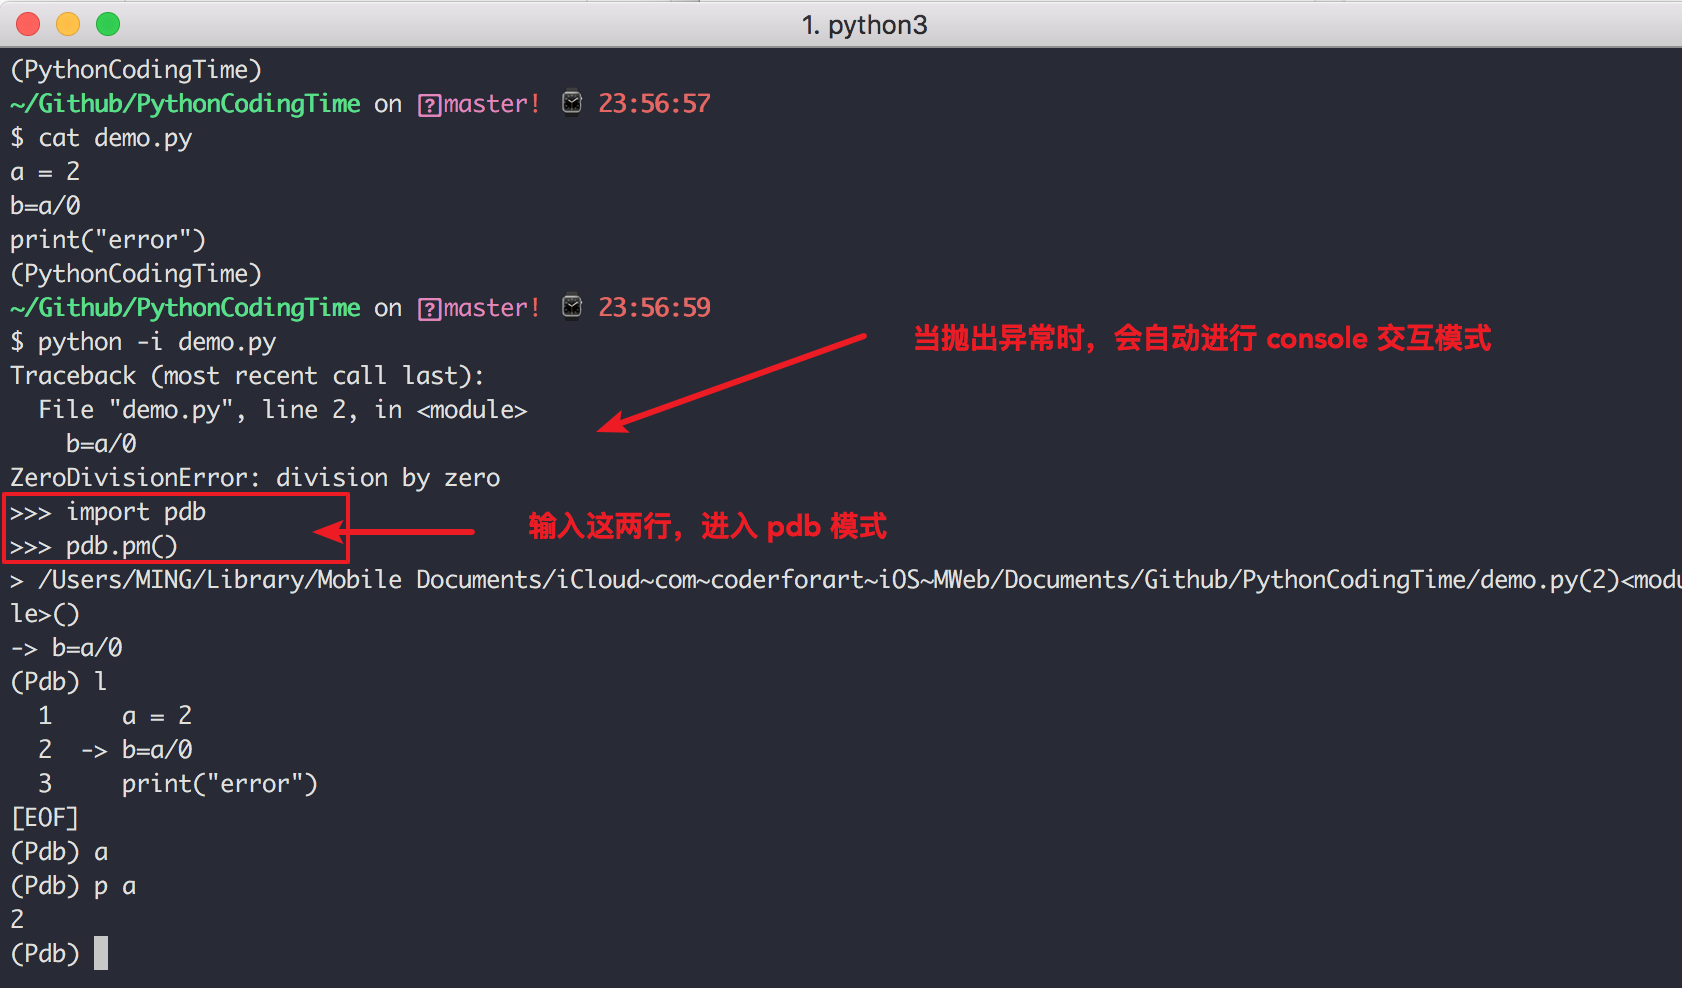Viewport: 1682px width, 988px height.
Task: Click the "1. python3" window title
Action: 864,25
